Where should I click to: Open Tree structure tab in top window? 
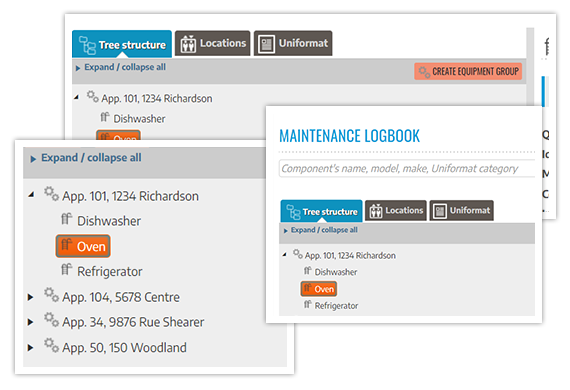(x=122, y=44)
